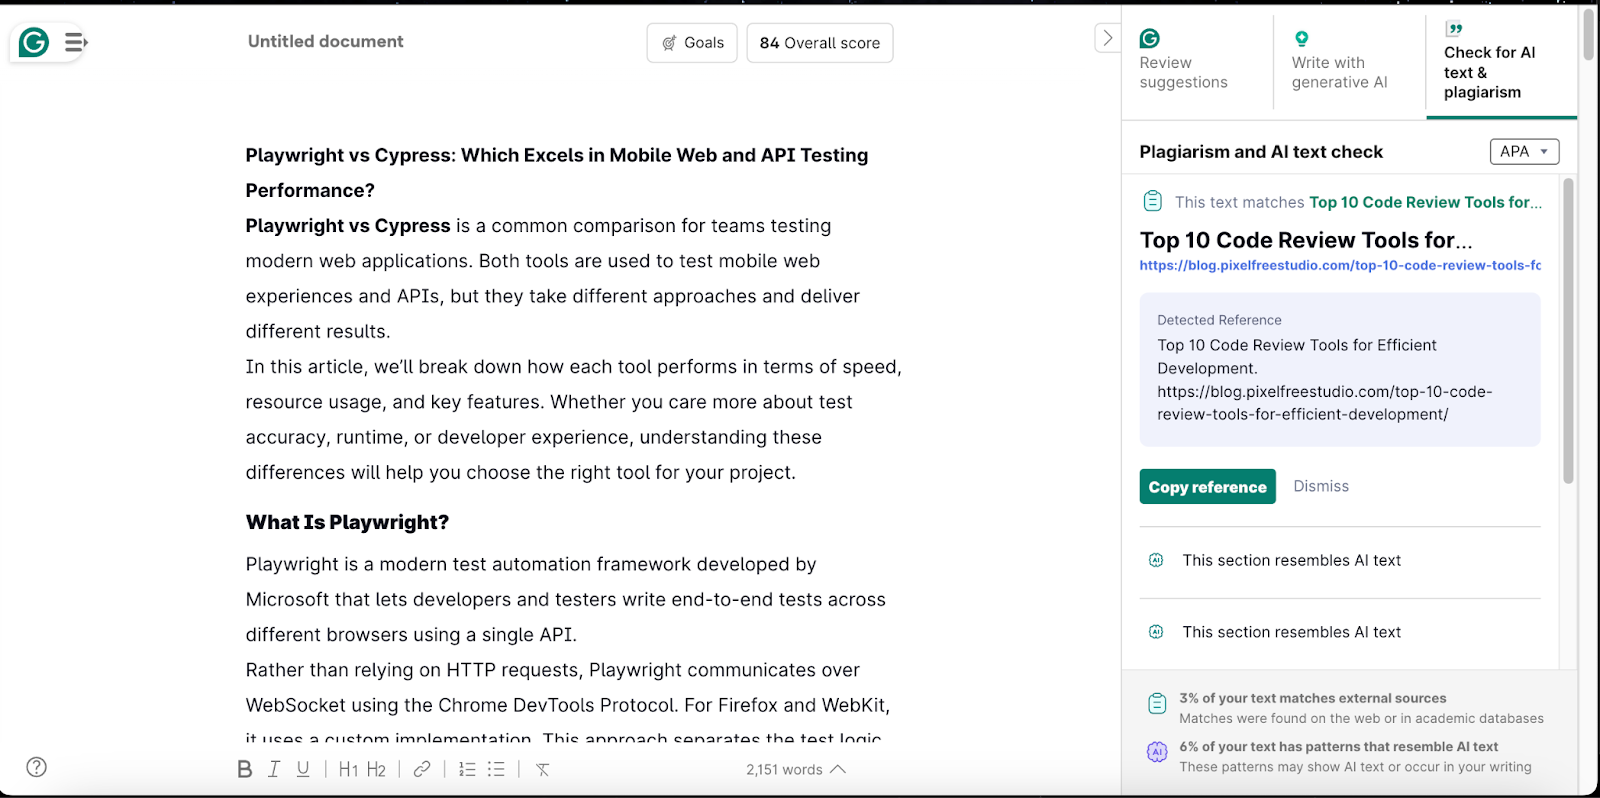Apply Heading 2 style
Image resolution: width=1600 pixels, height=798 pixels.
(x=376, y=769)
